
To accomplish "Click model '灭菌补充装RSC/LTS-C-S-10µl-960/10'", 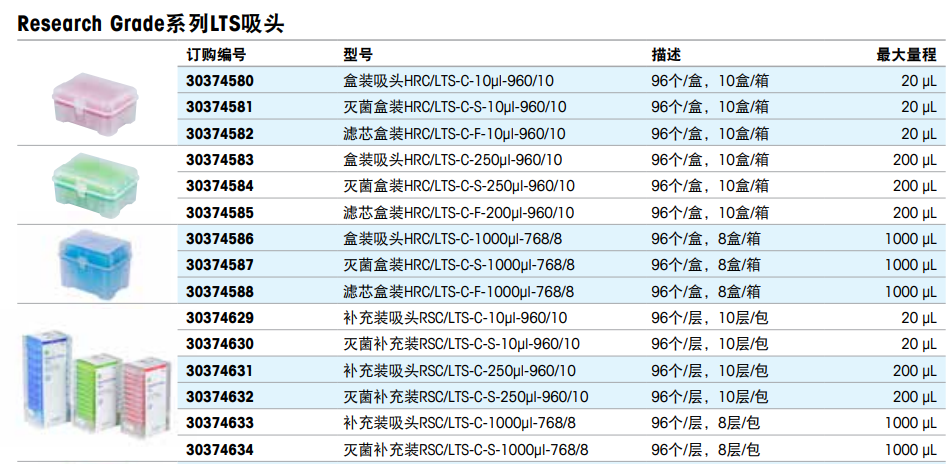I will (x=462, y=344).
